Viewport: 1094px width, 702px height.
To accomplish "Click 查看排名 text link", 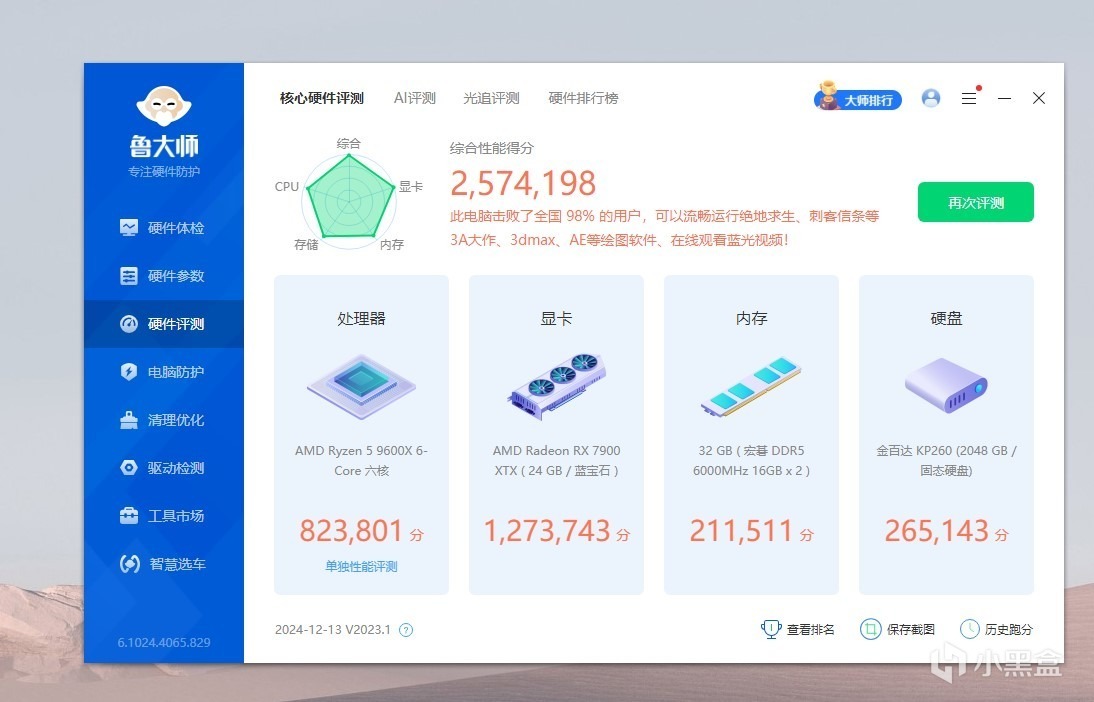I will pos(811,629).
